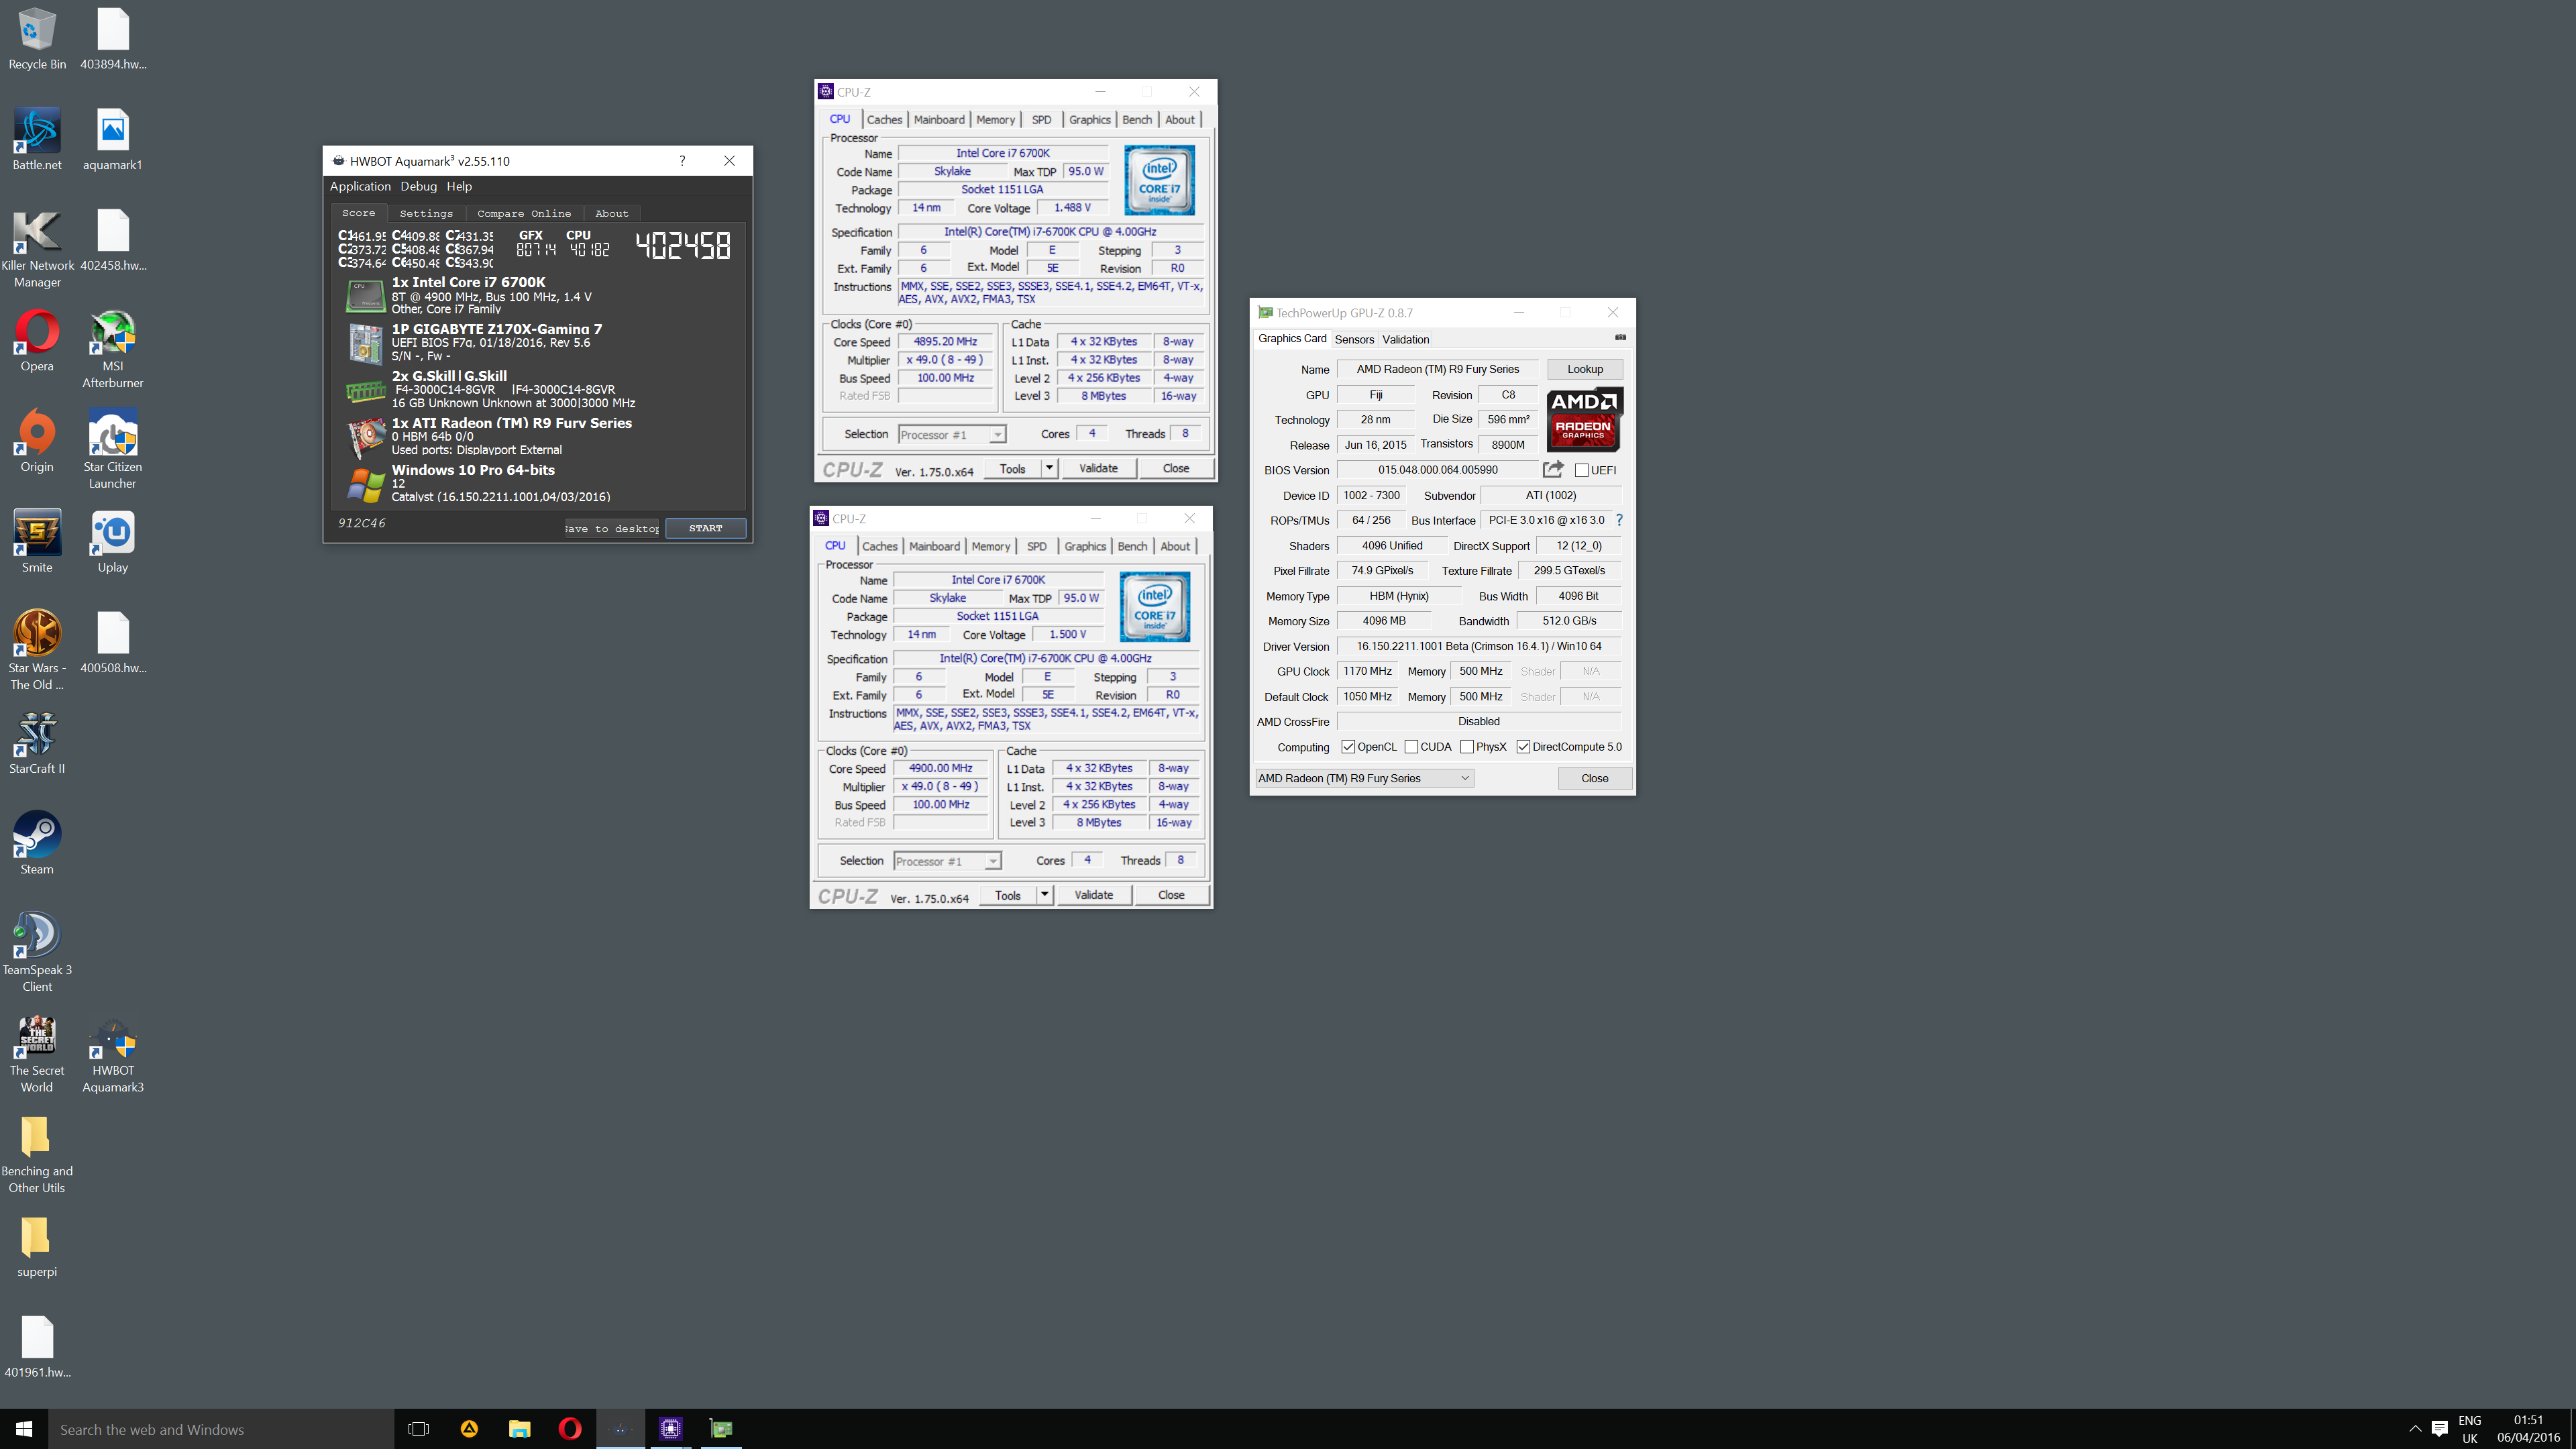Screen dimensions: 2576x1449
Task: Click the help question mark in Aquamark titlebar
Action: coord(682,160)
